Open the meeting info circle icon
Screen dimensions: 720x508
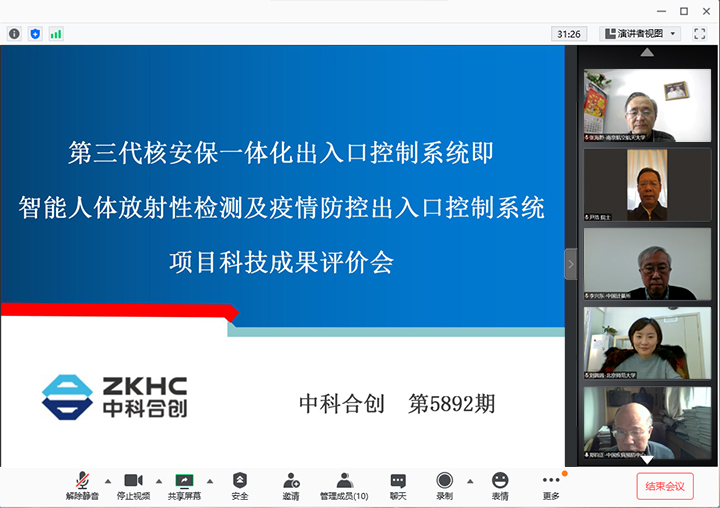[x=14, y=34]
